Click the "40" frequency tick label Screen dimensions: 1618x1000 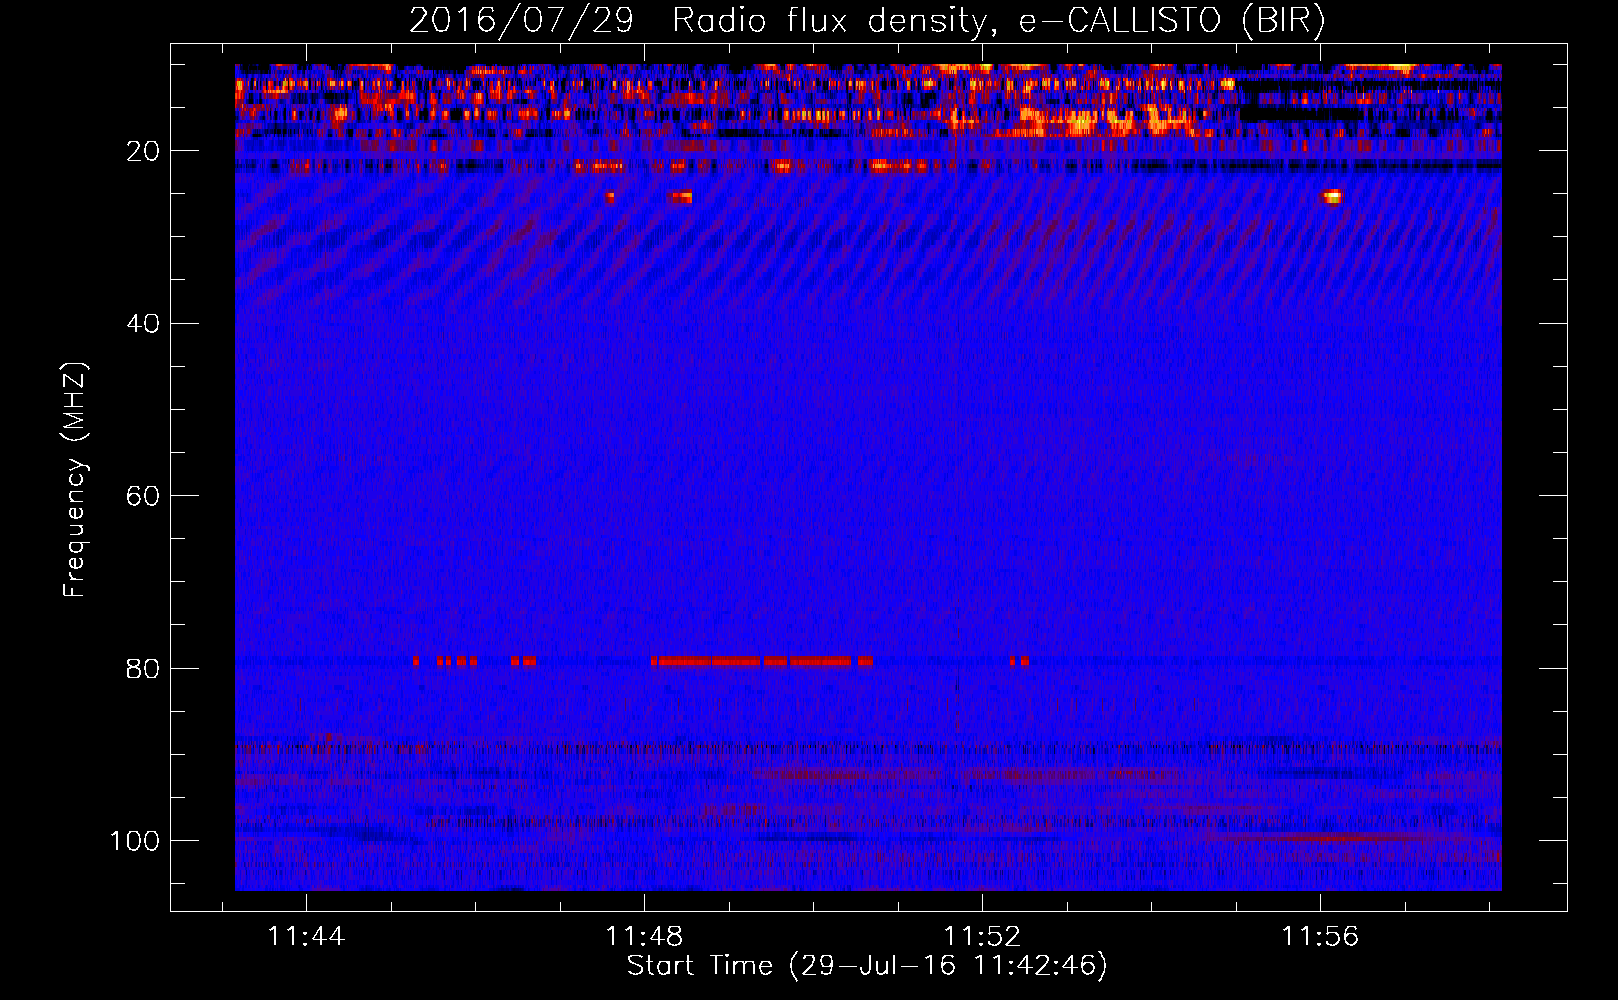[x=144, y=323]
